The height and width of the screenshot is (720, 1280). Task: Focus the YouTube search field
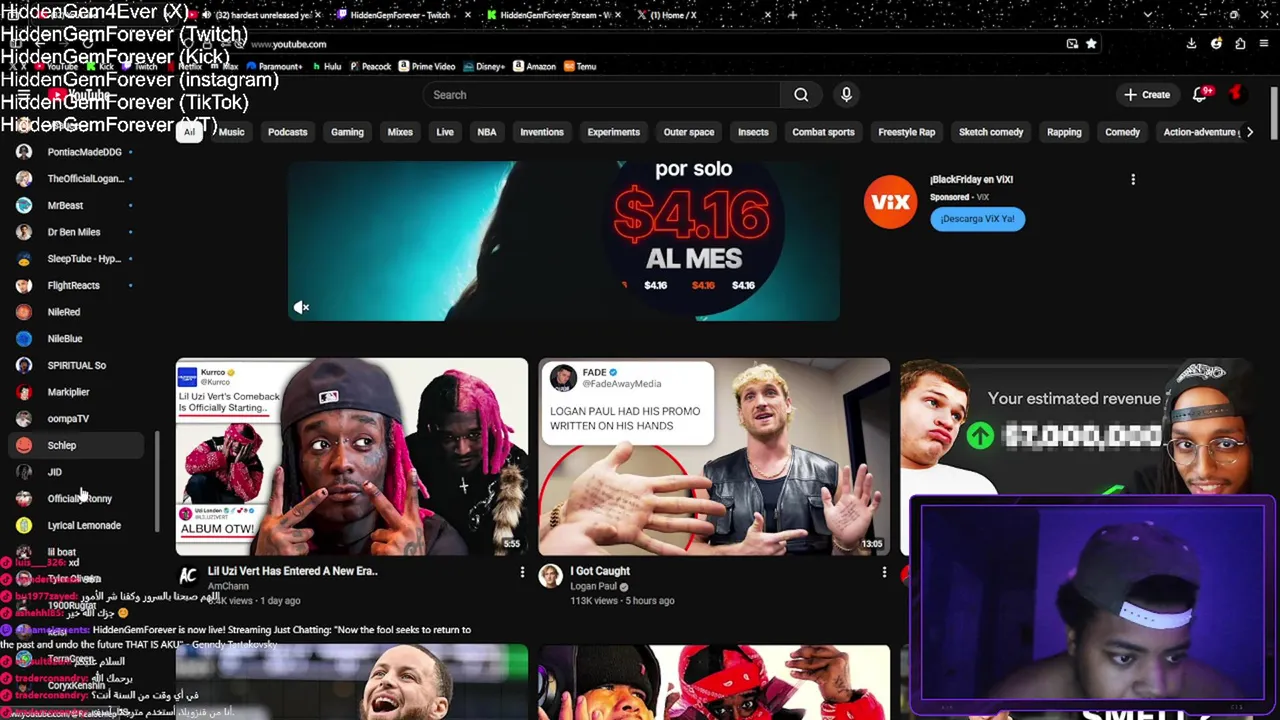601,95
